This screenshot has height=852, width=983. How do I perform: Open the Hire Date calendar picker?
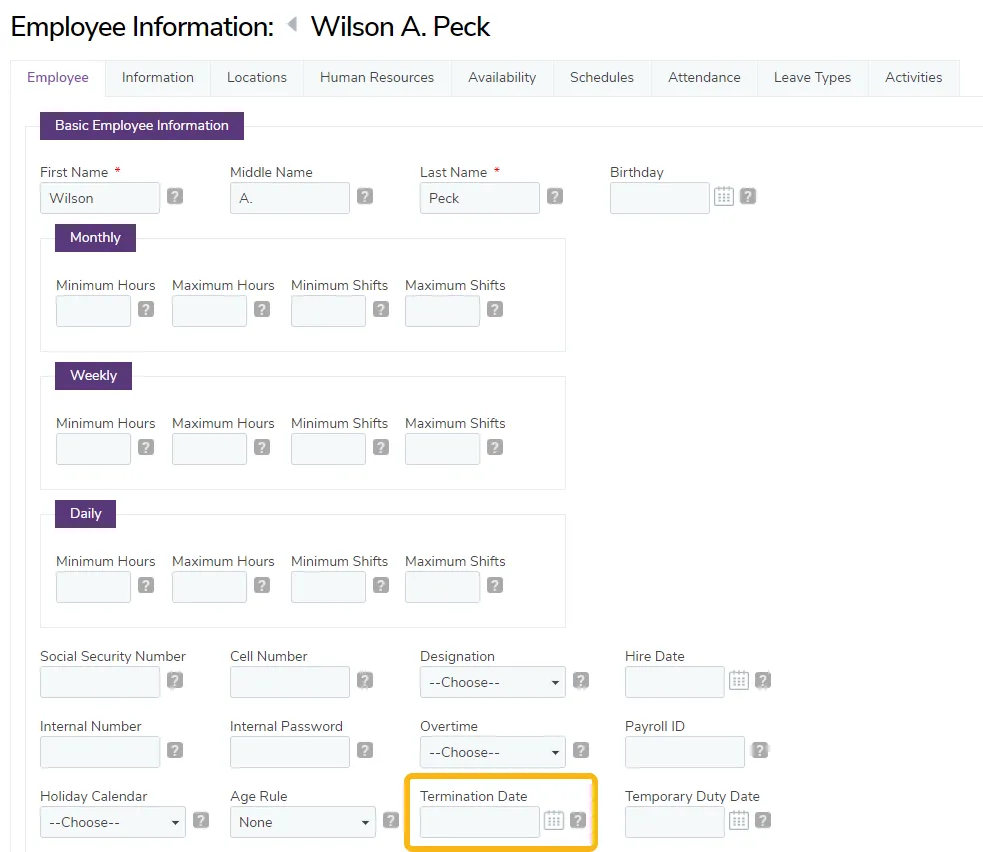point(739,680)
